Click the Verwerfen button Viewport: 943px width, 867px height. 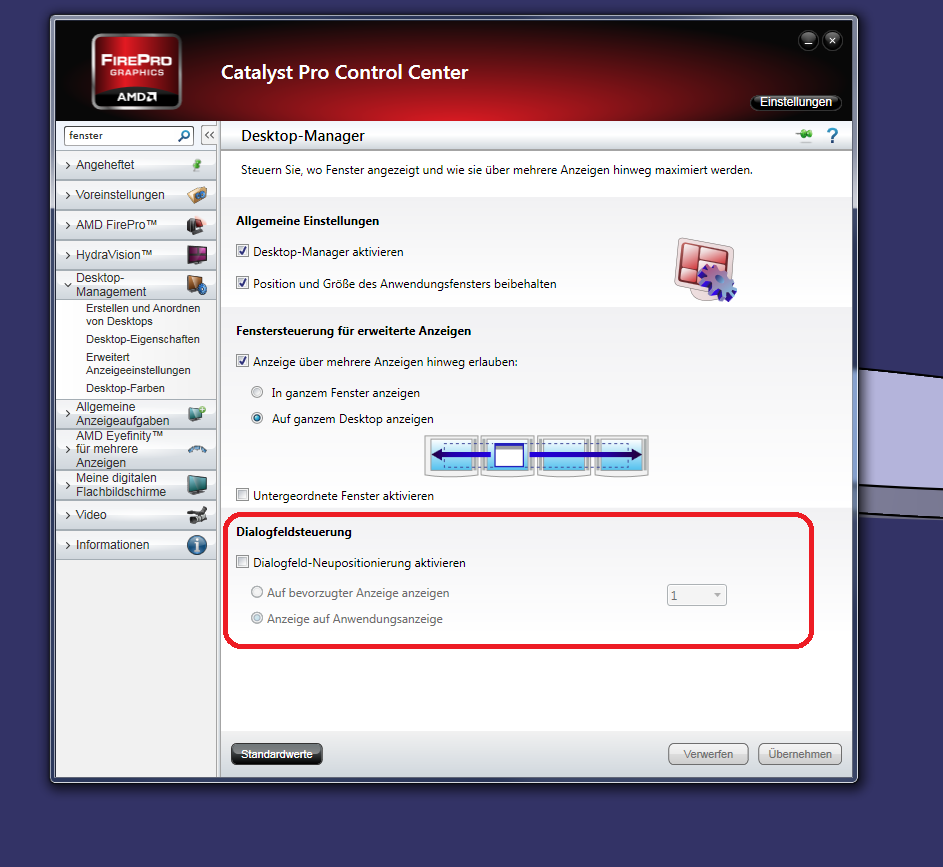coord(708,754)
